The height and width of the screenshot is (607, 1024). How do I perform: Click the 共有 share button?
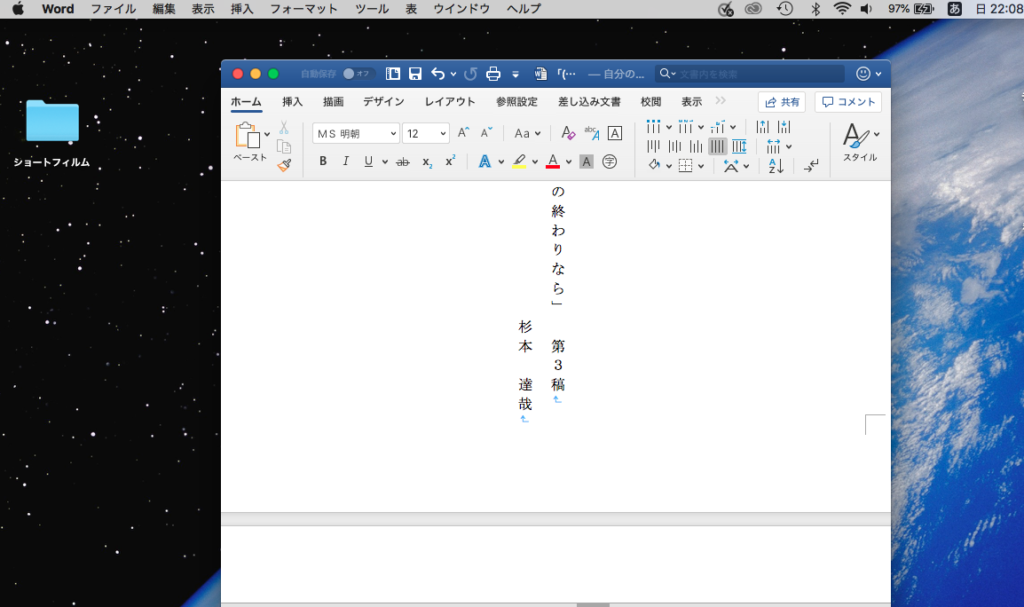782,102
